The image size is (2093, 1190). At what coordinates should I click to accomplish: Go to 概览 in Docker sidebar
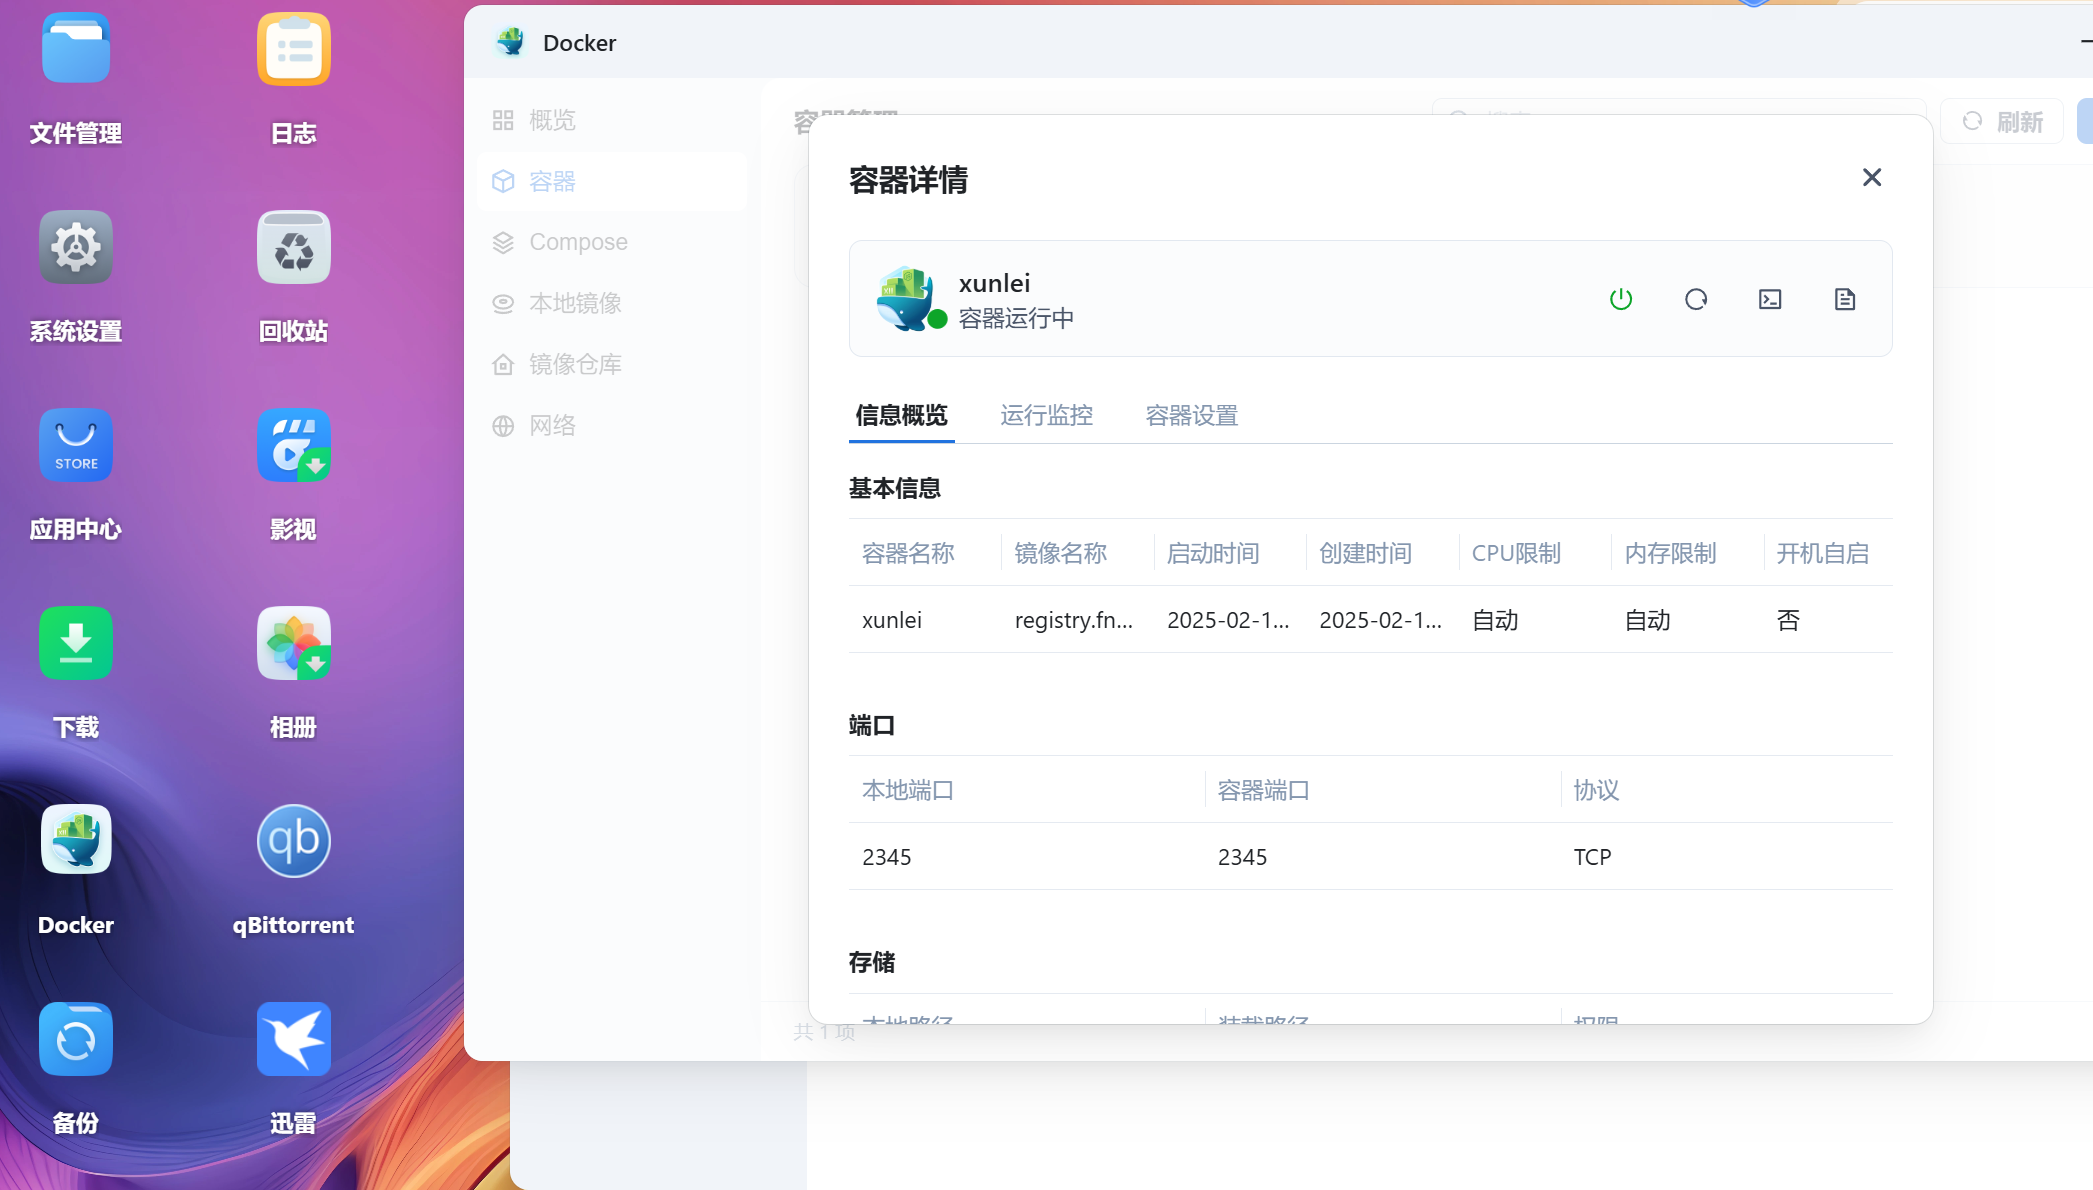(x=612, y=120)
